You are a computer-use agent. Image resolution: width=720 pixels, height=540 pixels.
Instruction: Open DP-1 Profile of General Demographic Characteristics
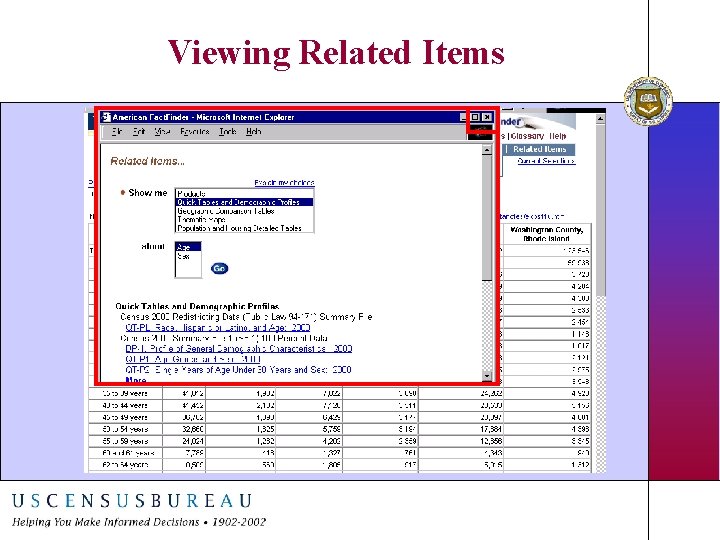coord(239,349)
